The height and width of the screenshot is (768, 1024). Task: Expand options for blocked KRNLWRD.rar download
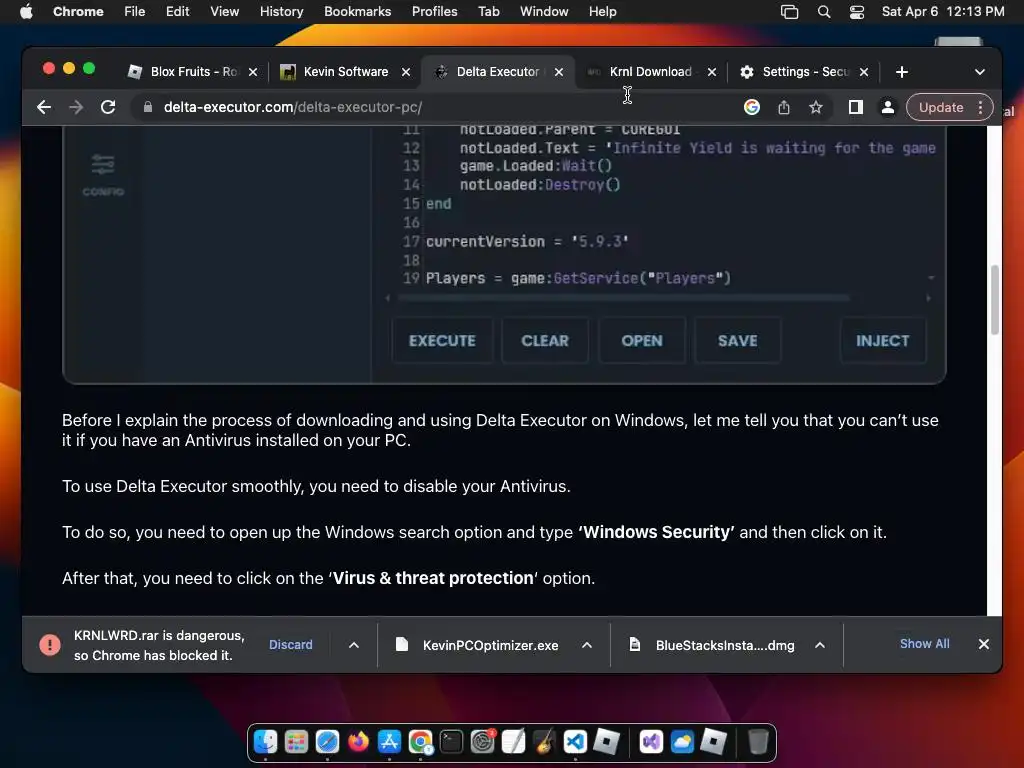click(353, 645)
